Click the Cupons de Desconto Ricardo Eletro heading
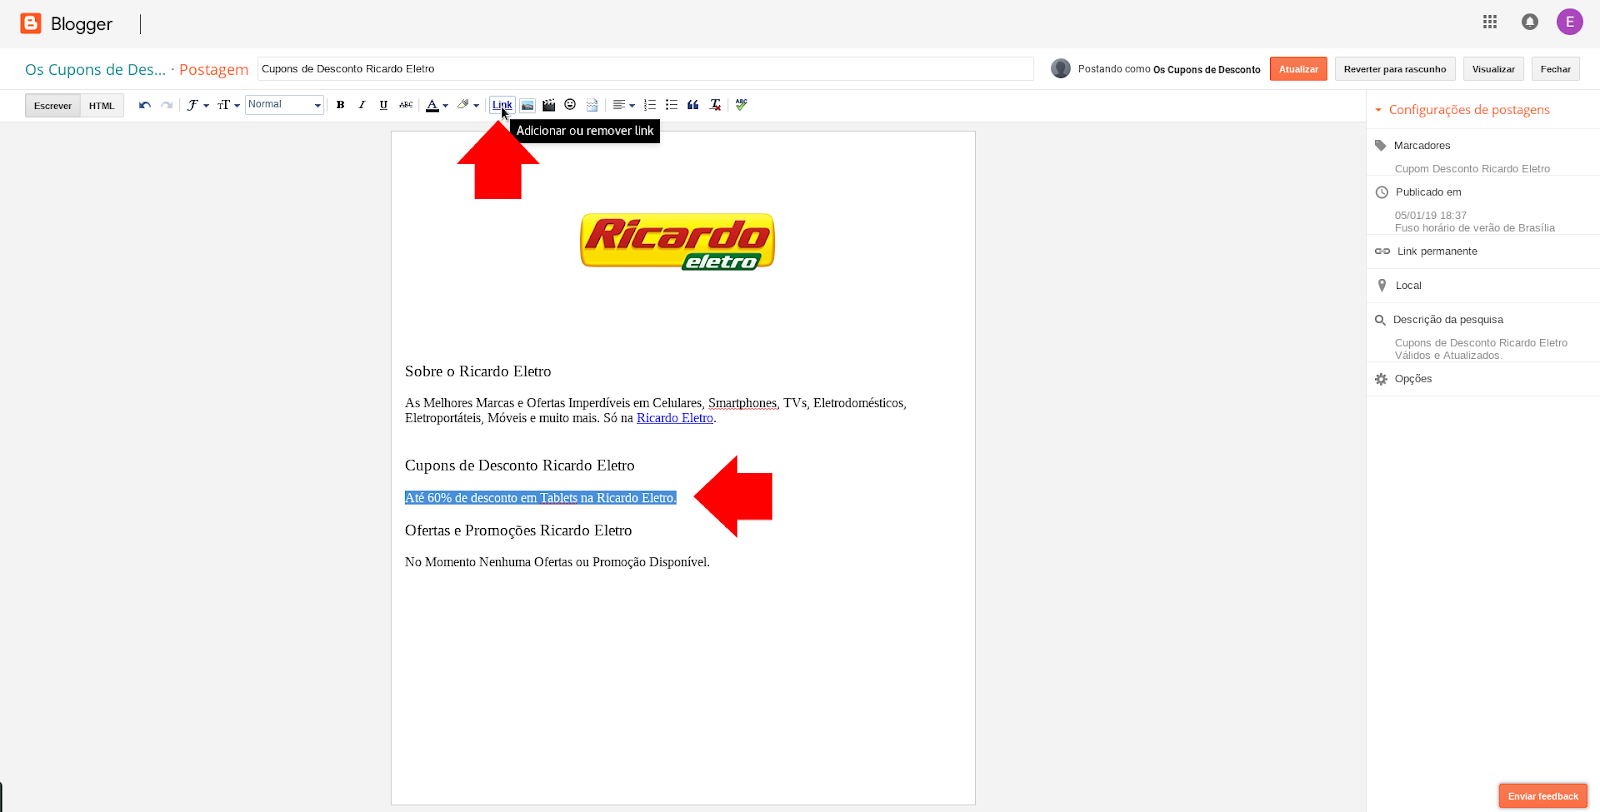 coord(520,465)
